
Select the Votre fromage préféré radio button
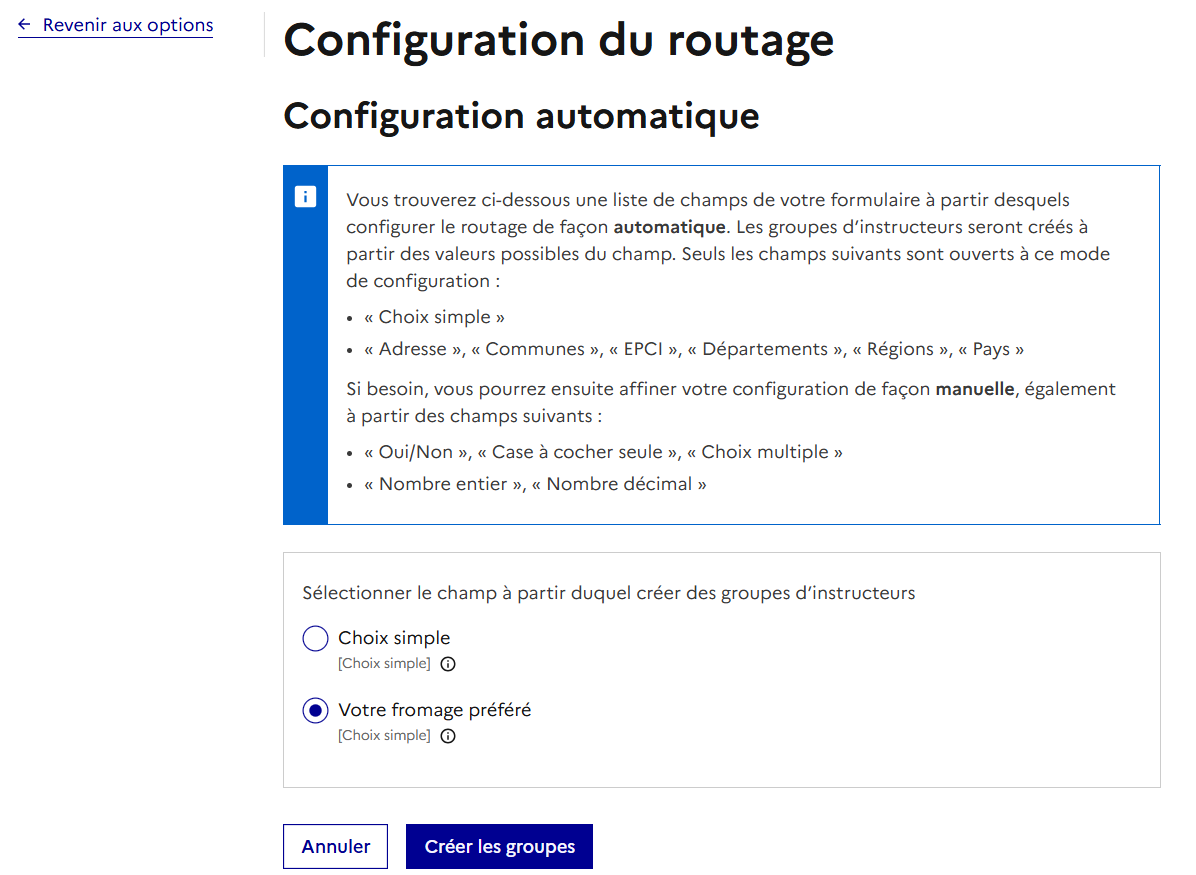[315, 711]
